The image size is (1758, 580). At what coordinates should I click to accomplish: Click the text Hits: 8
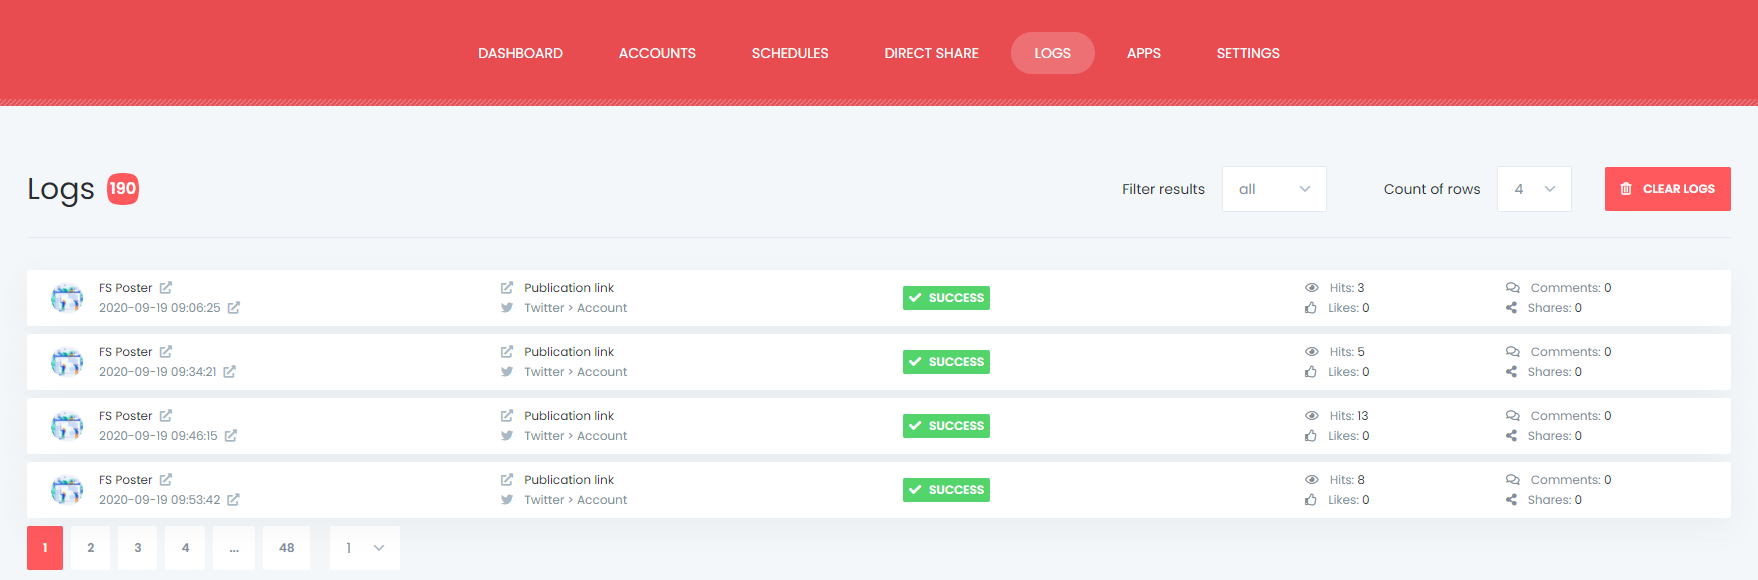pos(1347,480)
